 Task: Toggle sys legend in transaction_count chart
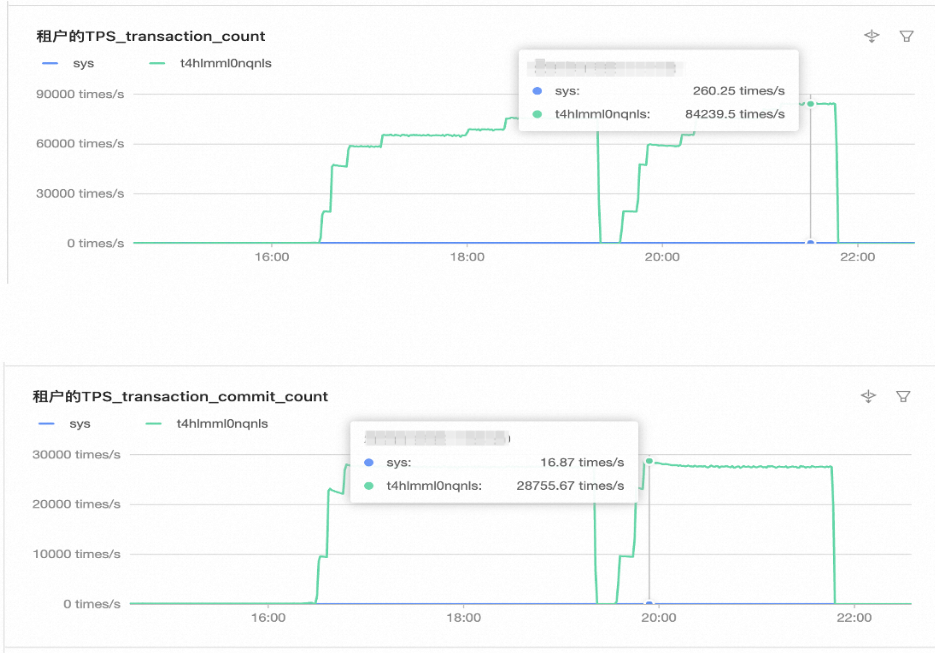[68, 63]
